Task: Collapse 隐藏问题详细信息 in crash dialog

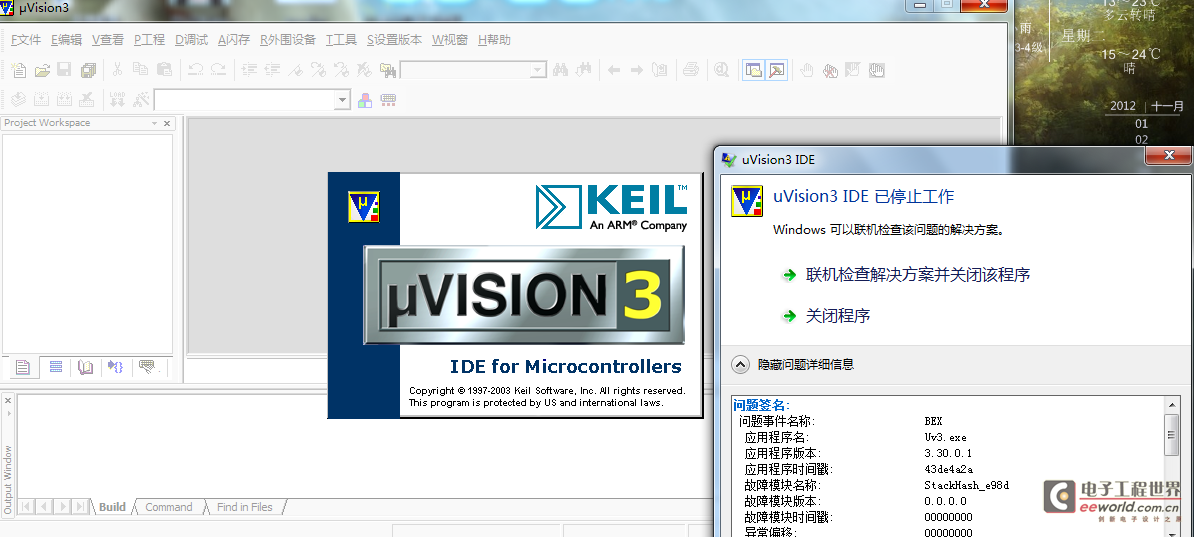Action: 793,364
